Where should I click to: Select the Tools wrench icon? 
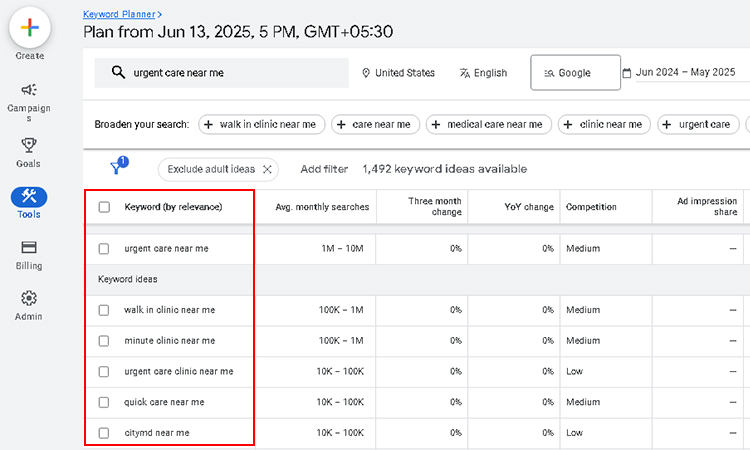point(29,197)
